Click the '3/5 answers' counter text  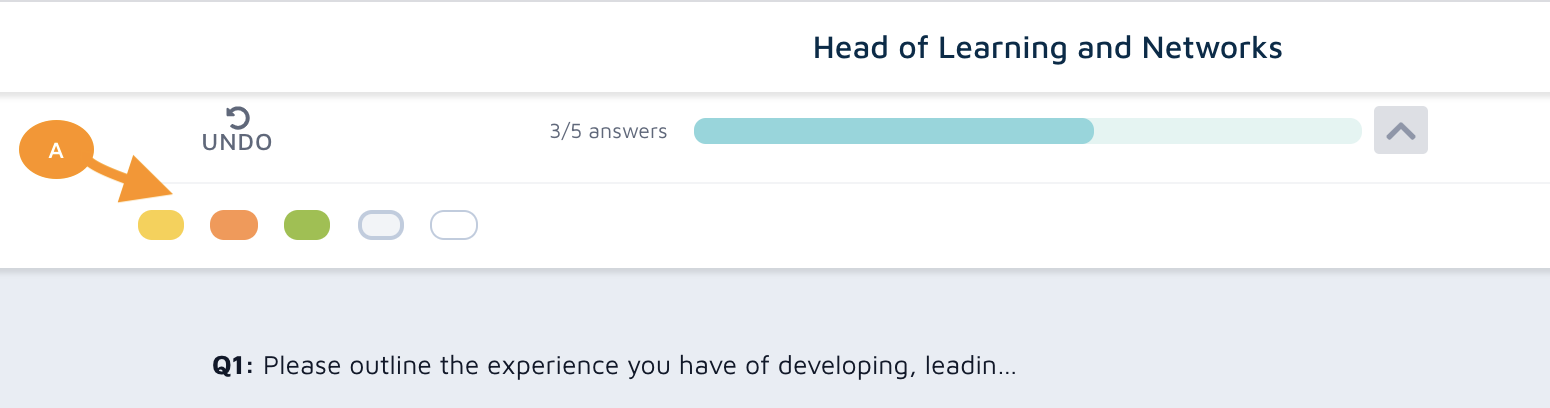tap(608, 131)
